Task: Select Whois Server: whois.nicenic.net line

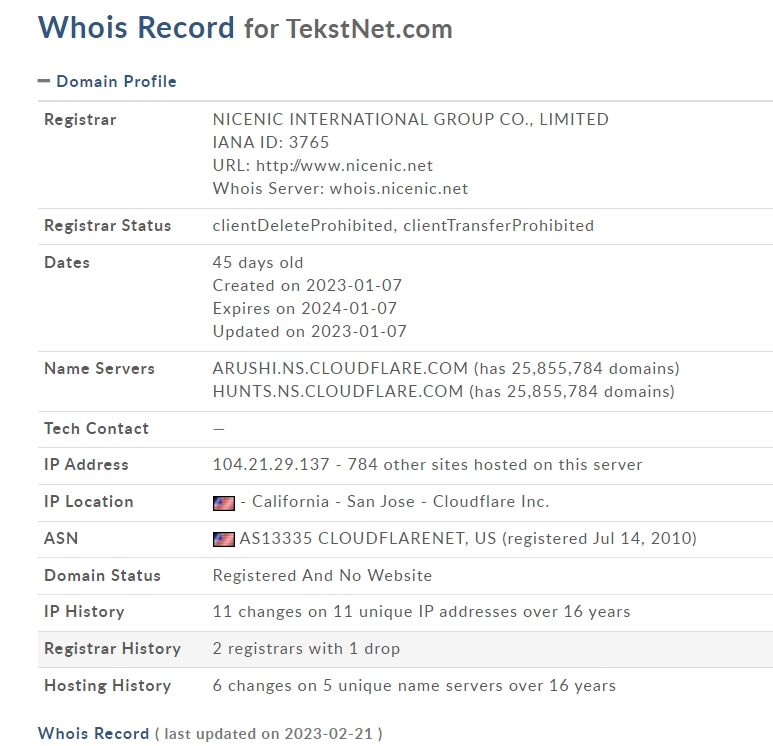Action: point(340,189)
